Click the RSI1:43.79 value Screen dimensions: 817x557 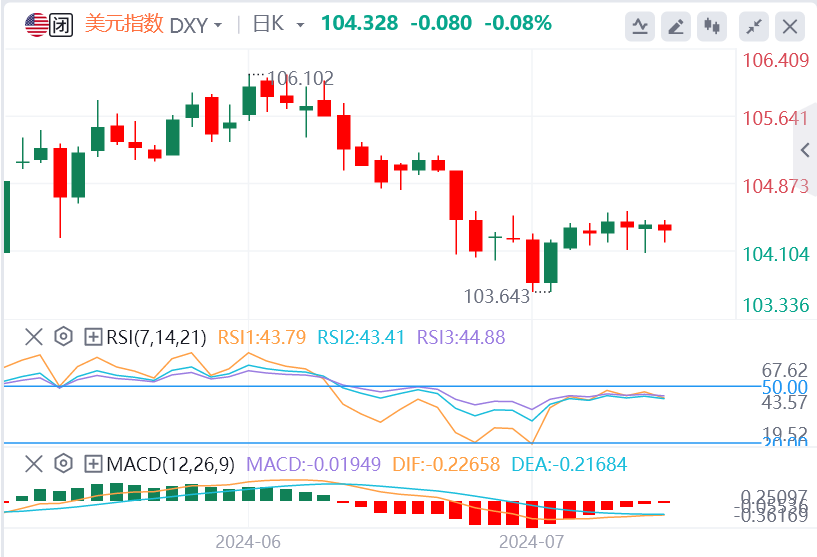click(262, 337)
